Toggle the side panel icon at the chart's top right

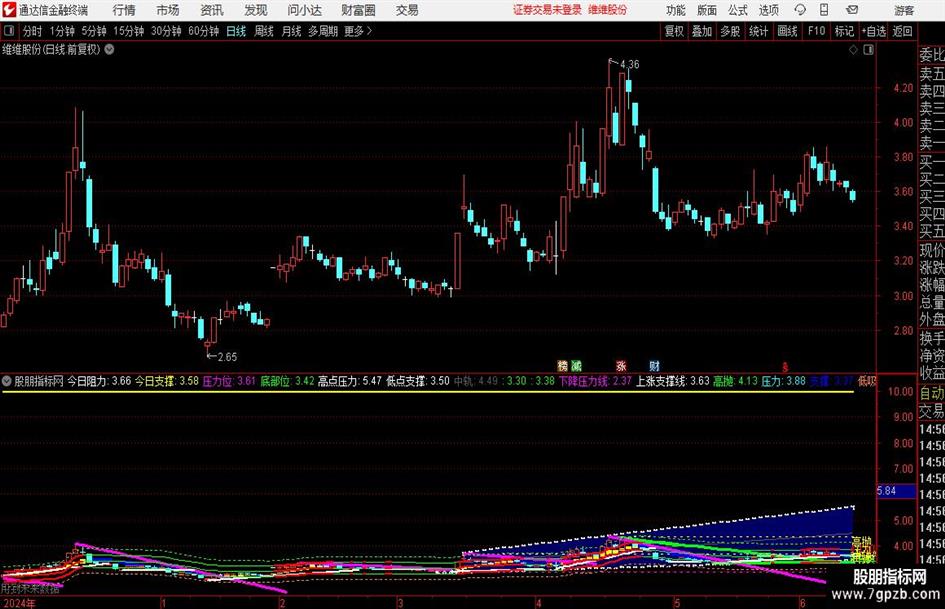pos(868,50)
